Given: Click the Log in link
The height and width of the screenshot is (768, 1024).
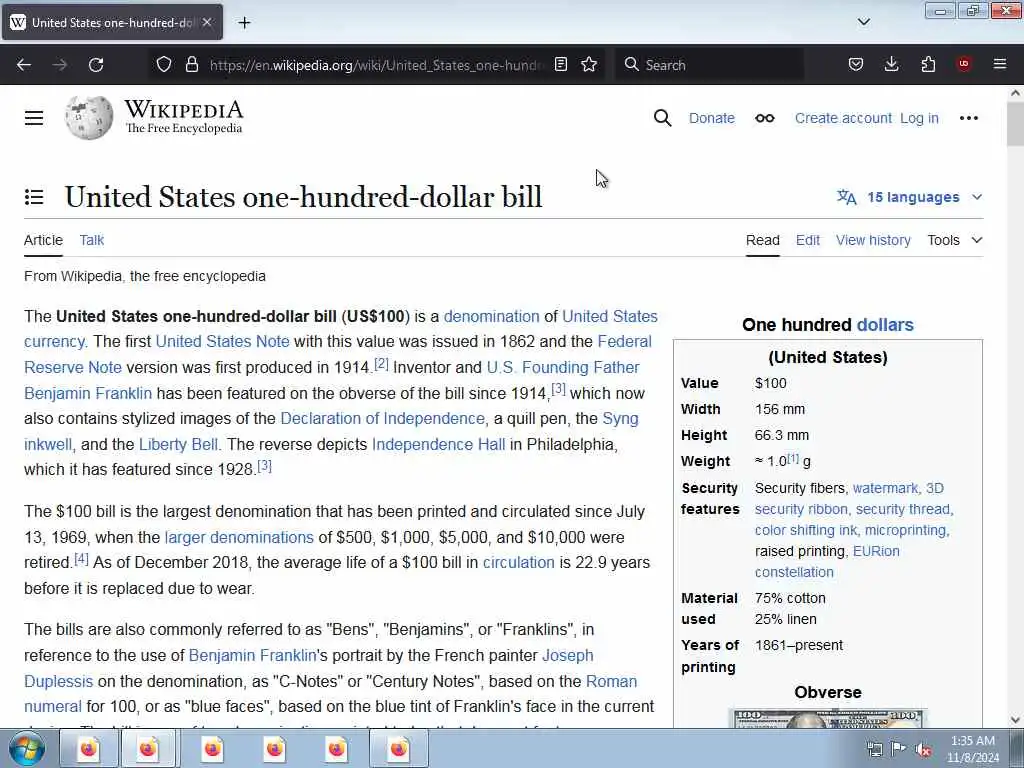Looking at the screenshot, I should click(x=919, y=118).
